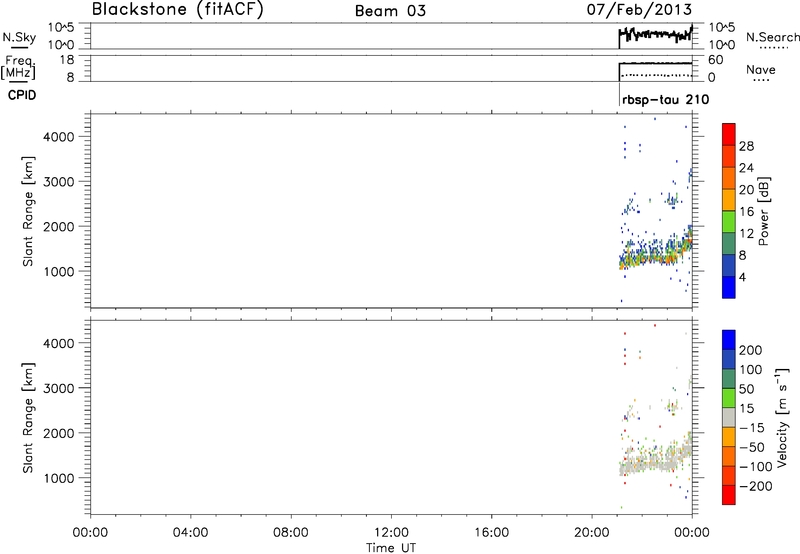Click the "60" Nave axis tick value
Screen dimensions: 800x554
(x=716, y=60)
